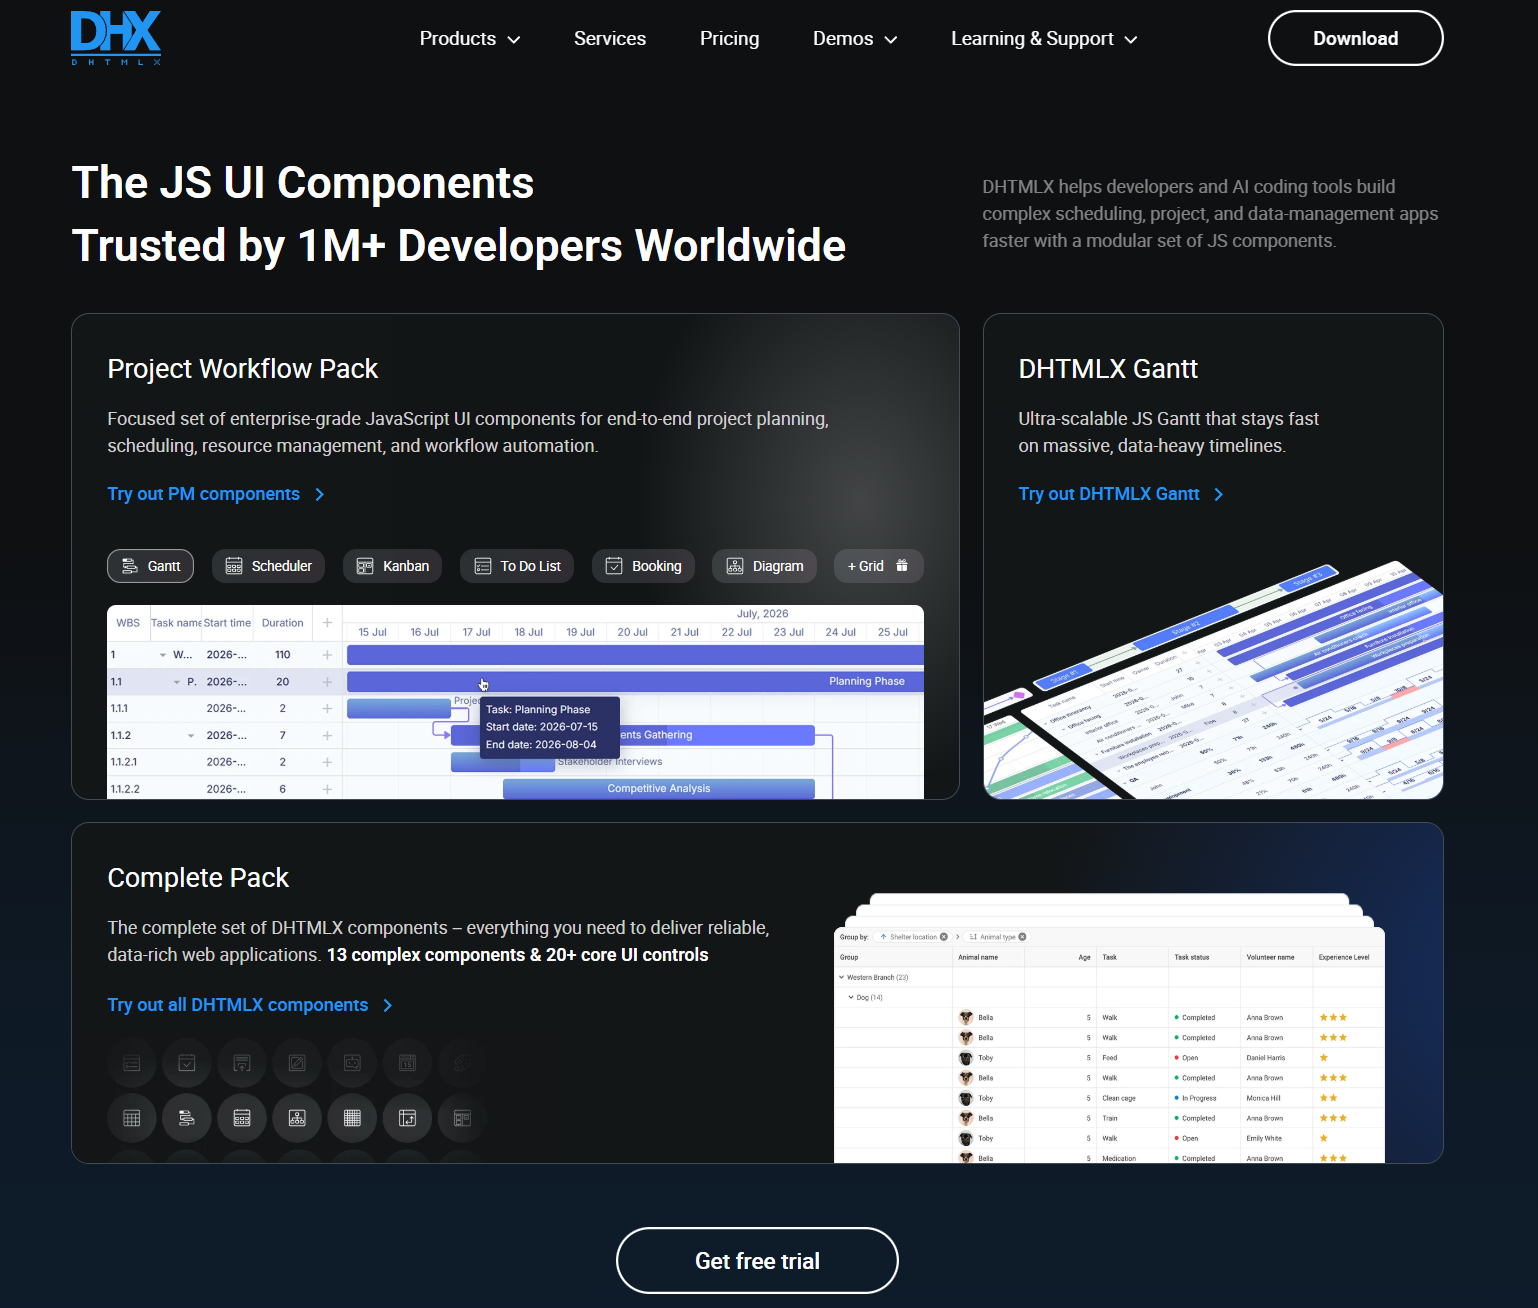Click the 25 Jul date header
The height and width of the screenshot is (1308, 1538).
point(893,632)
